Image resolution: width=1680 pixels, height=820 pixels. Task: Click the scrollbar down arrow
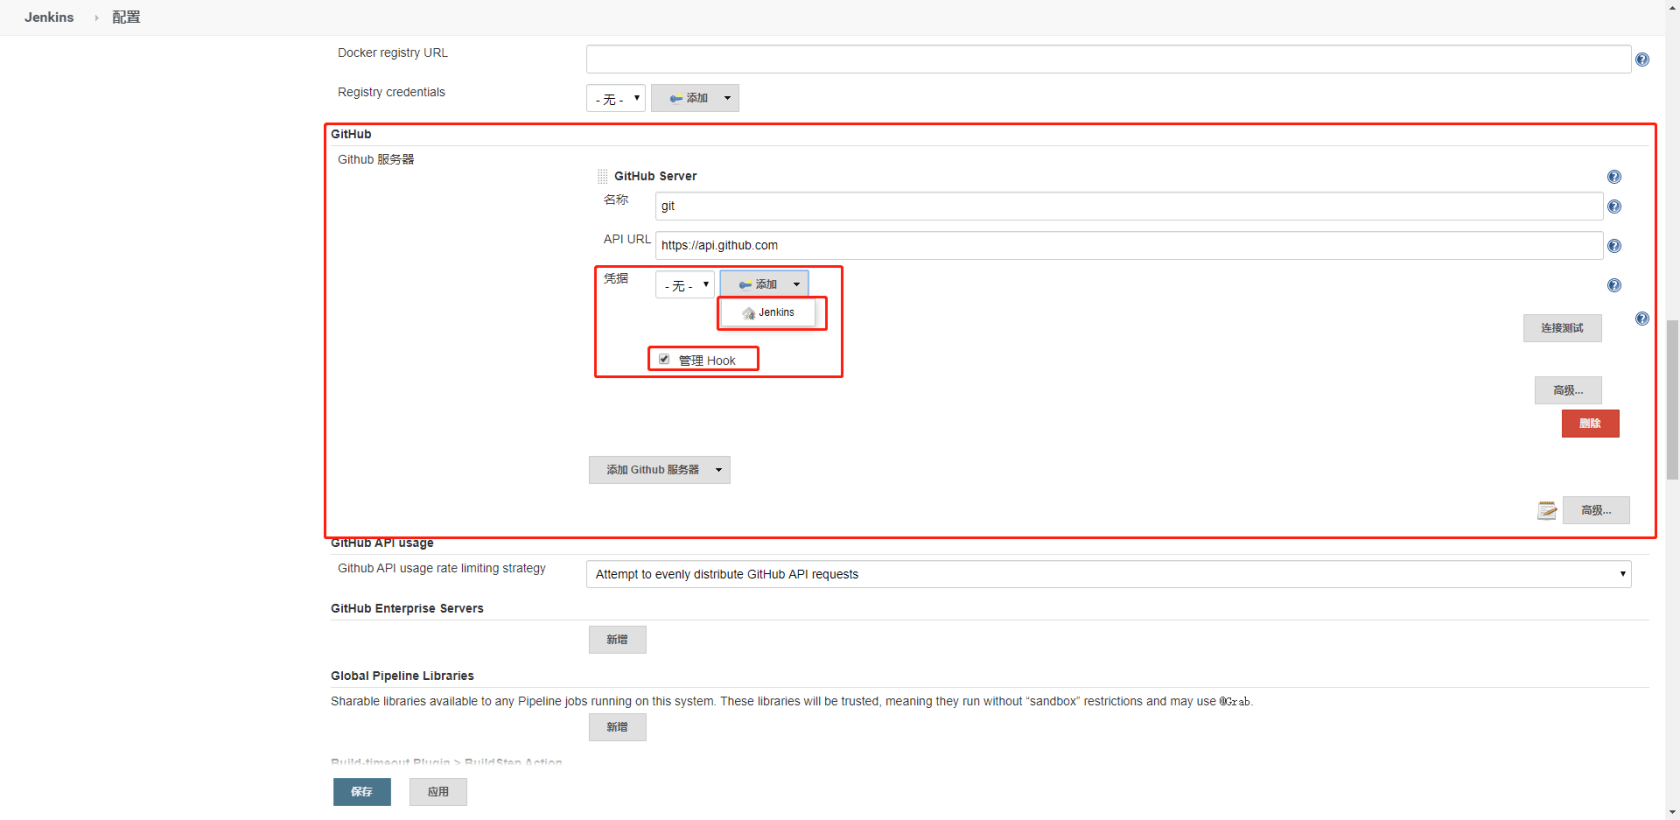pyautogui.click(x=1672, y=812)
